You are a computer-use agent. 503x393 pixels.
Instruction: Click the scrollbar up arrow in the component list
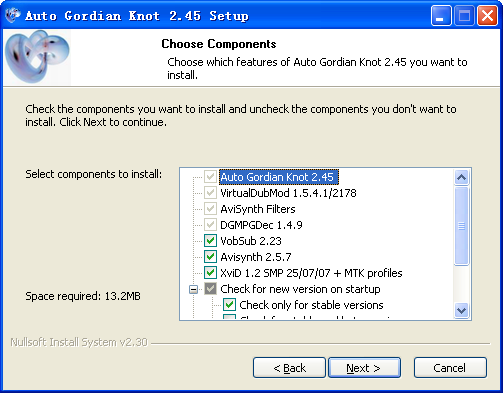click(x=462, y=177)
